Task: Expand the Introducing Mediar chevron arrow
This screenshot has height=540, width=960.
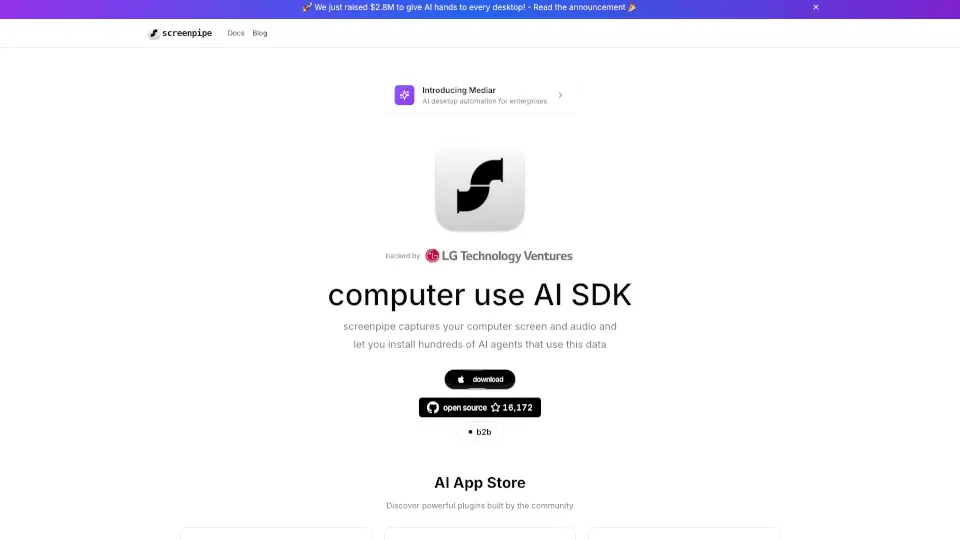Action: pos(560,95)
